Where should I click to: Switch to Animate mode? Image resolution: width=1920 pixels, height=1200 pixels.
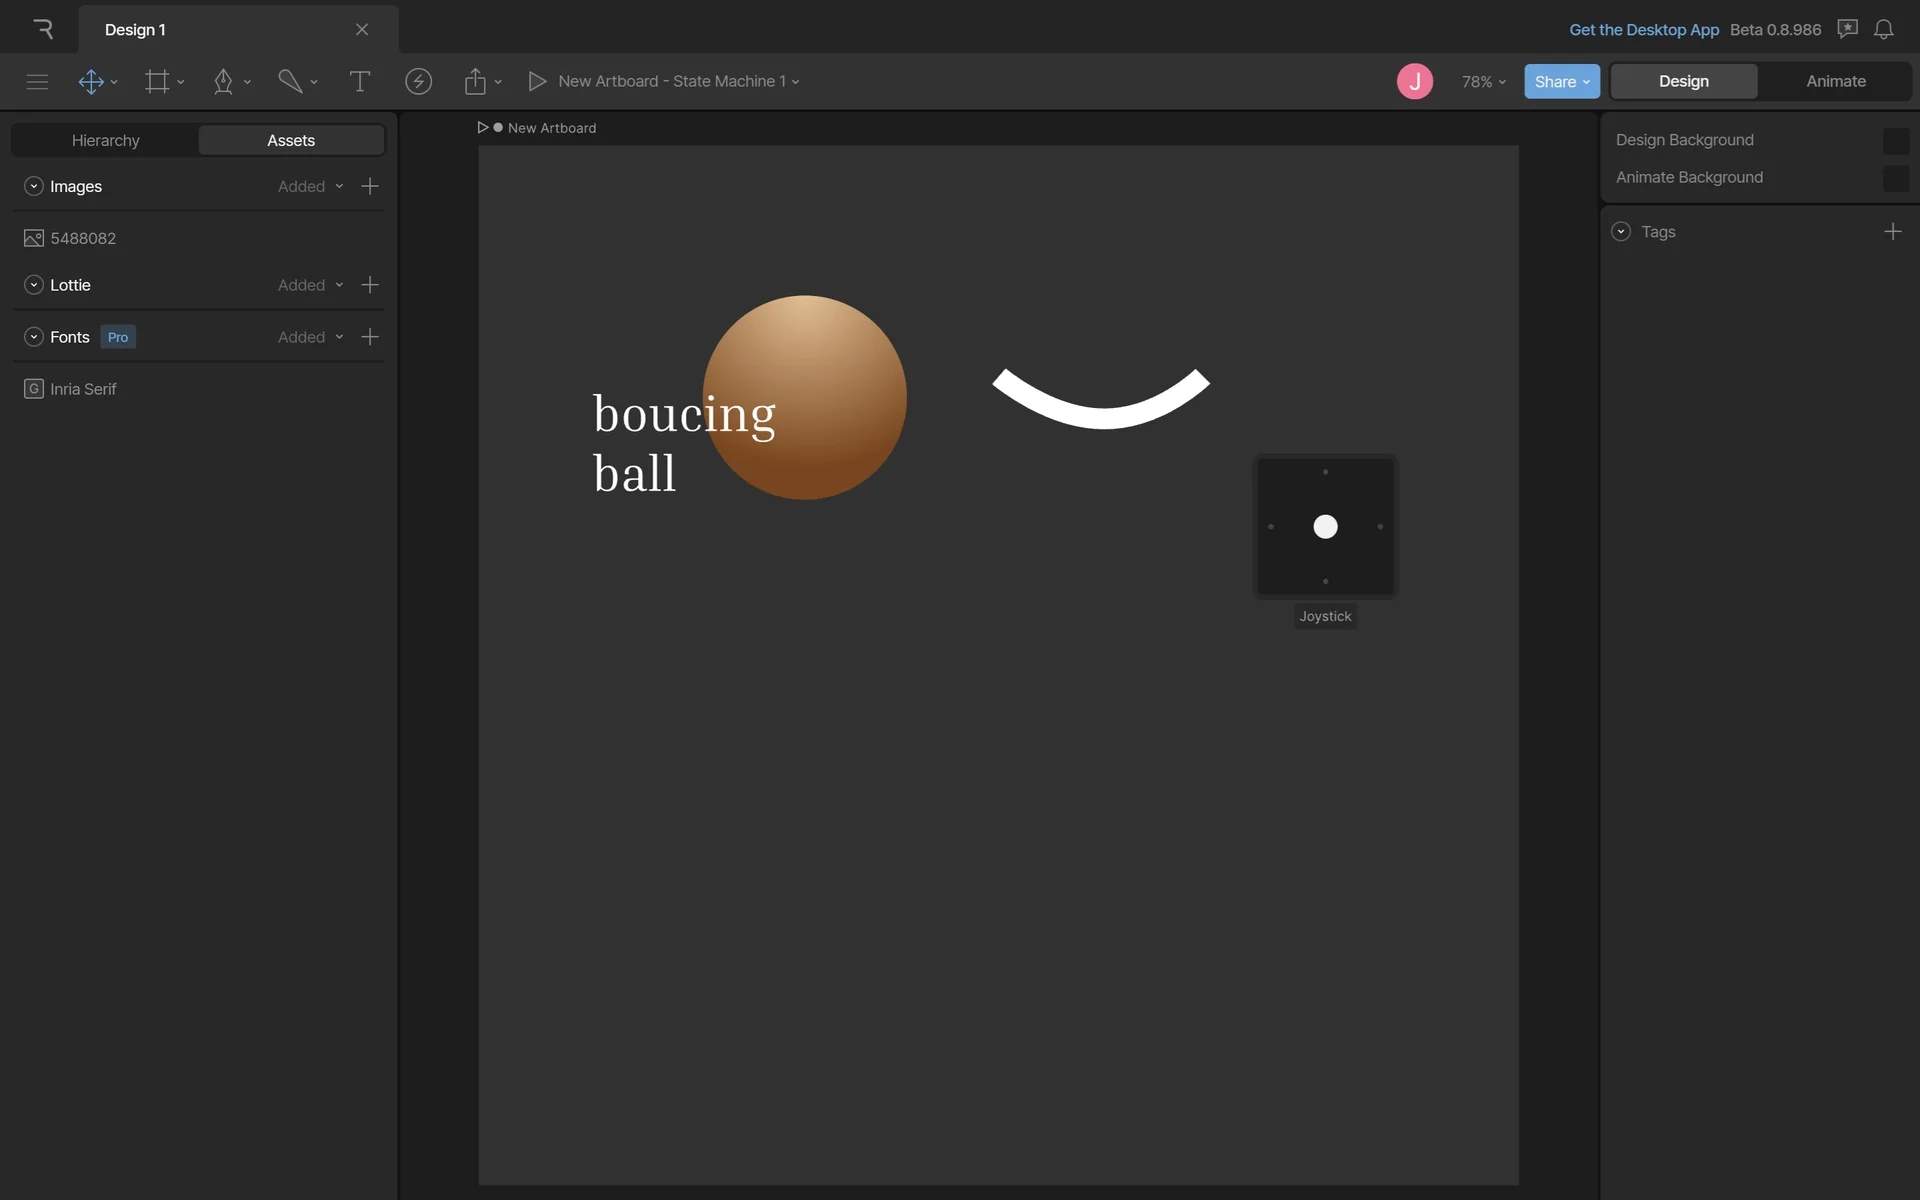[1835, 81]
